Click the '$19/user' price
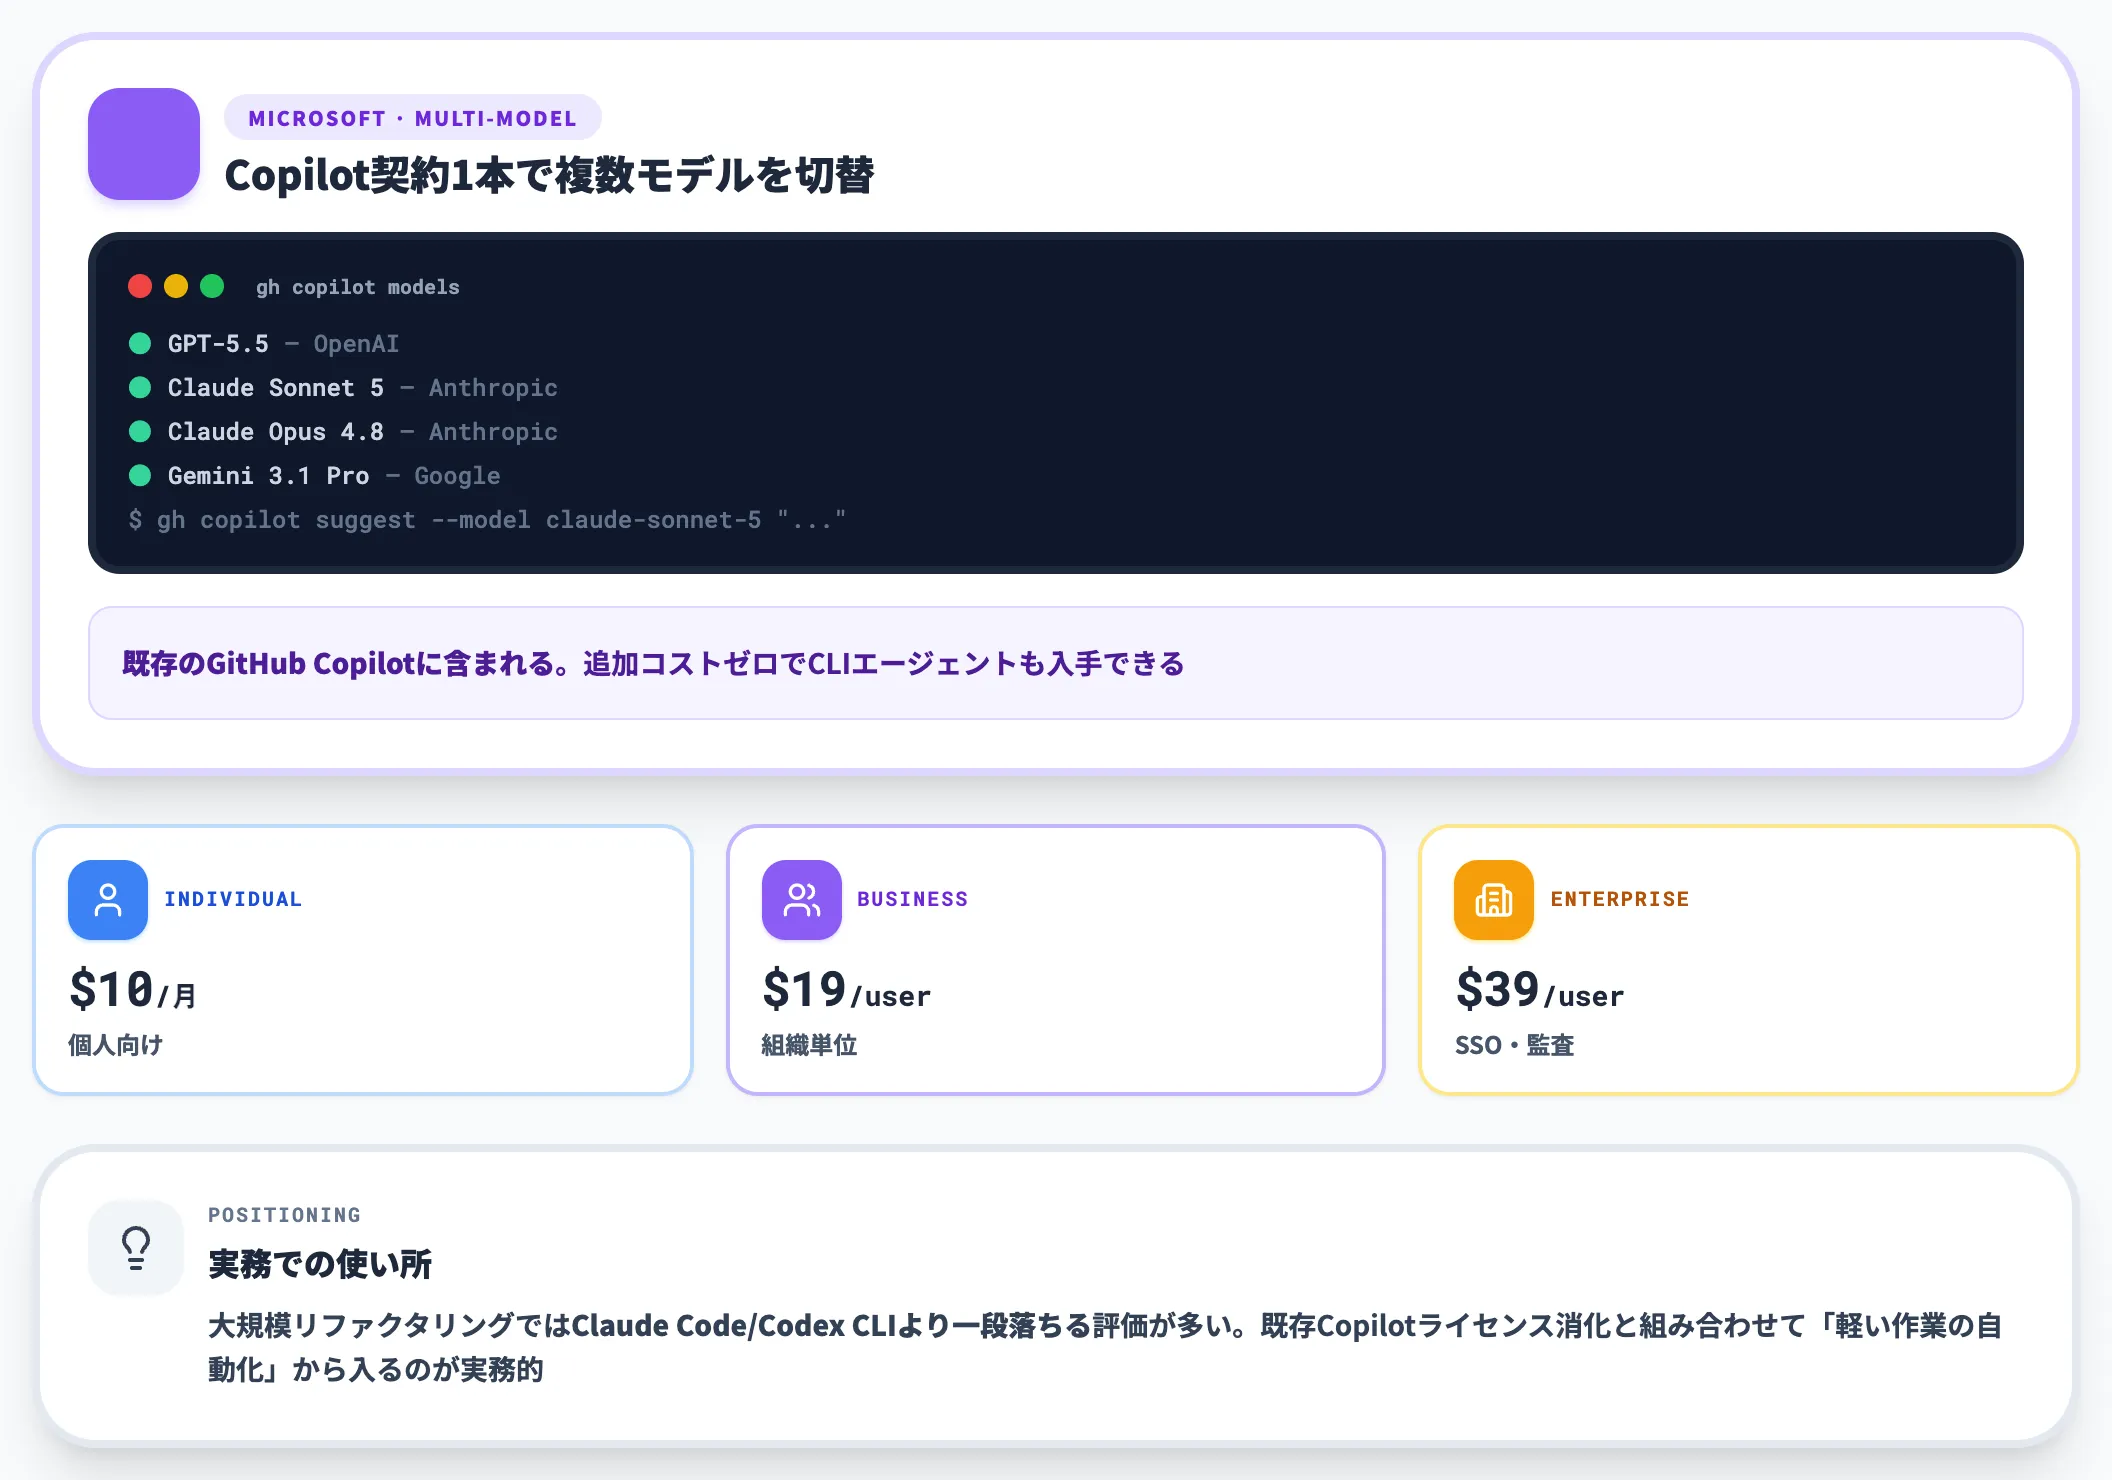 point(846,990)
